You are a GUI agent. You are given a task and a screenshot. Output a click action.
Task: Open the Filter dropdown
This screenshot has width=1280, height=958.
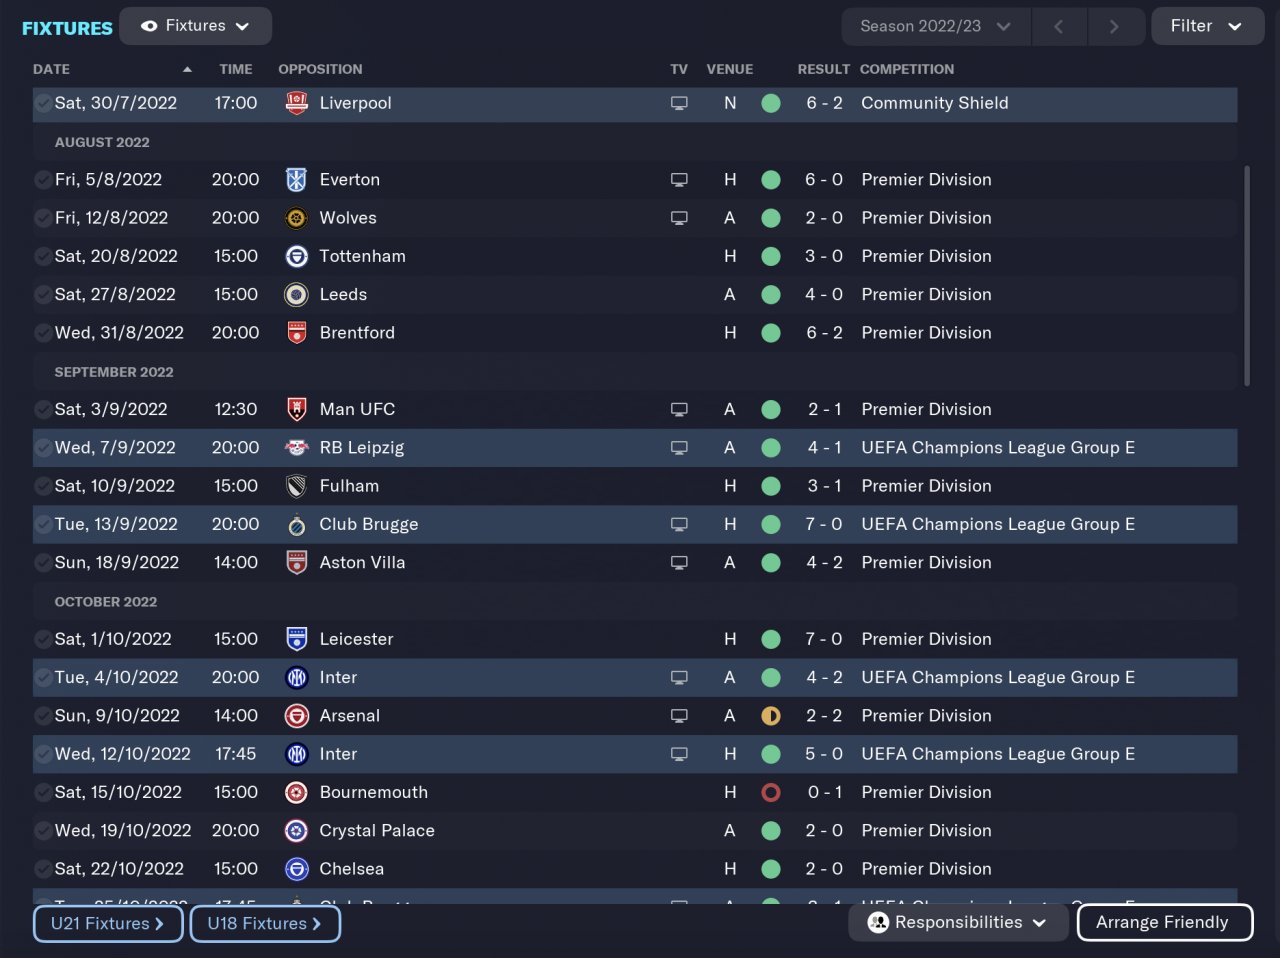(1207, 26)
